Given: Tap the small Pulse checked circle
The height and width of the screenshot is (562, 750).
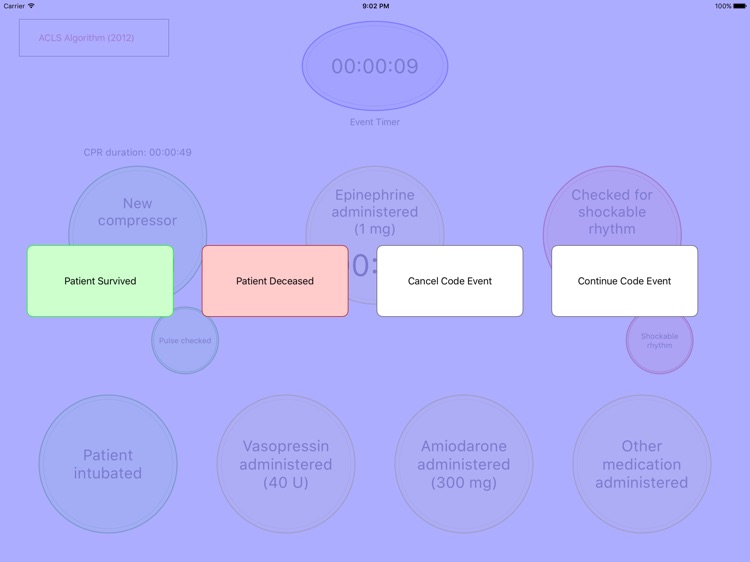Looking at the screenshot, I should click(x=185, y=341).
